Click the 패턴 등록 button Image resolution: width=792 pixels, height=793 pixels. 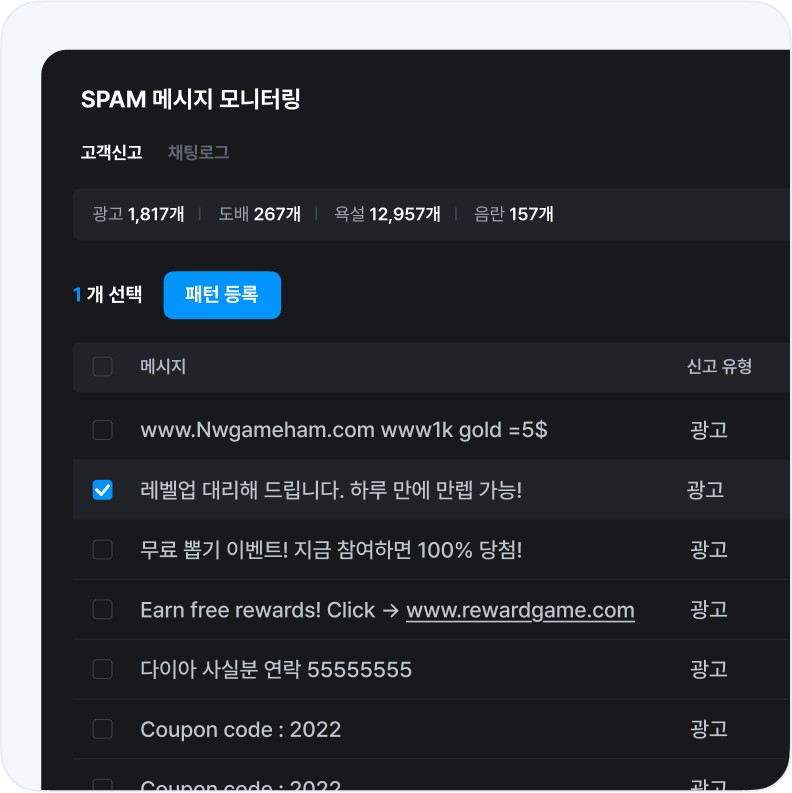click(x=222, y=295)
